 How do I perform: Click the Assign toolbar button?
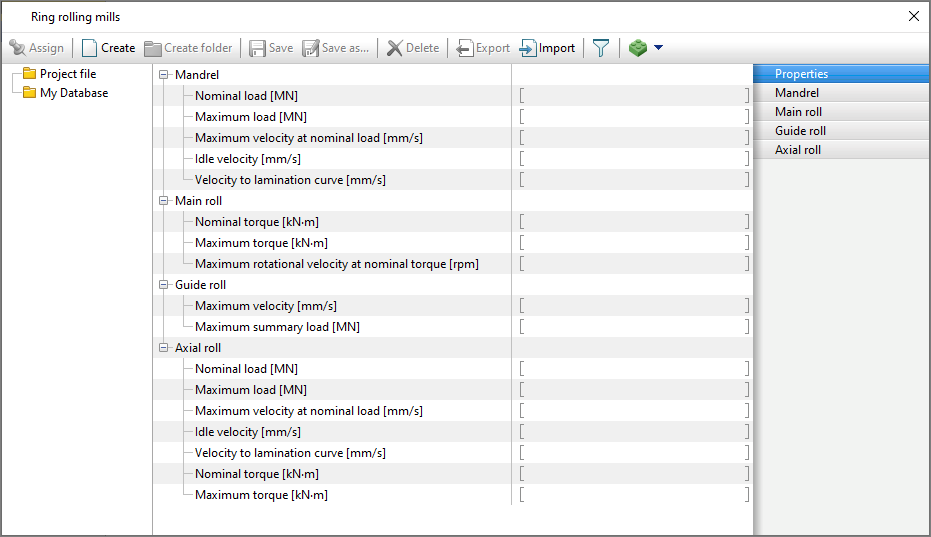click(x=36, y=48)
